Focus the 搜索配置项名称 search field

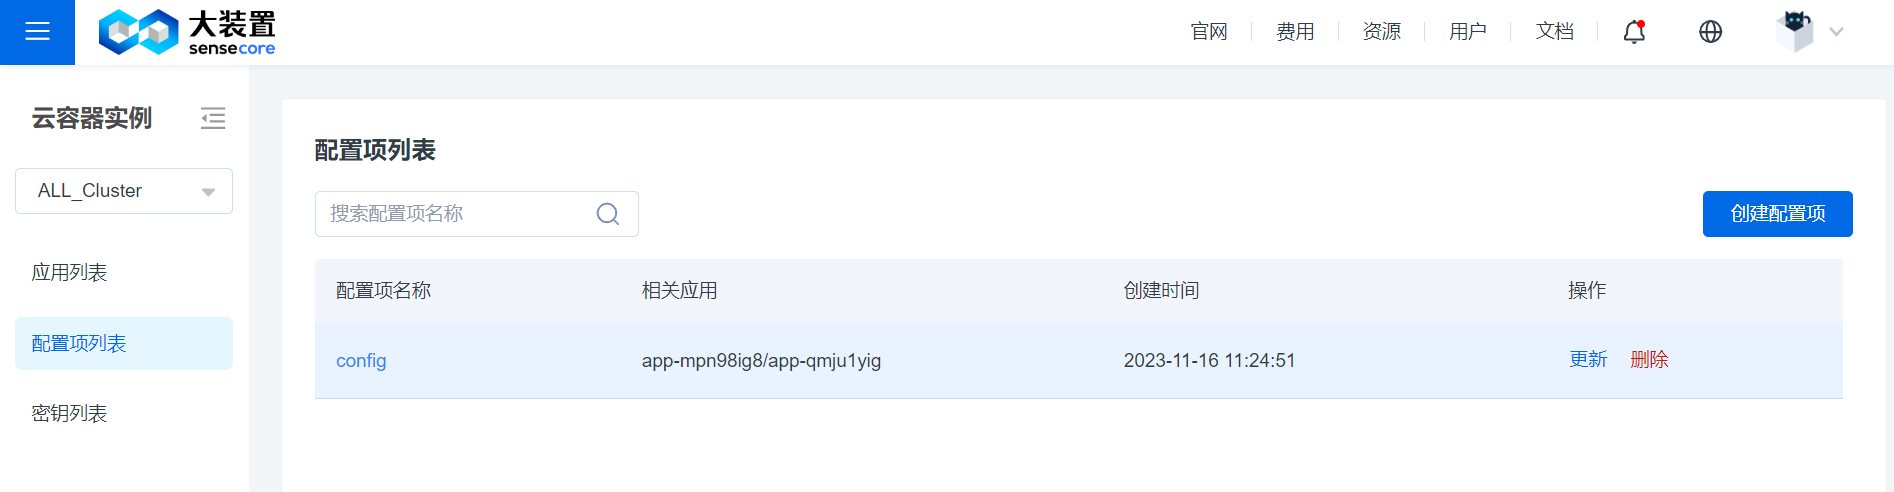pos(455,214)
